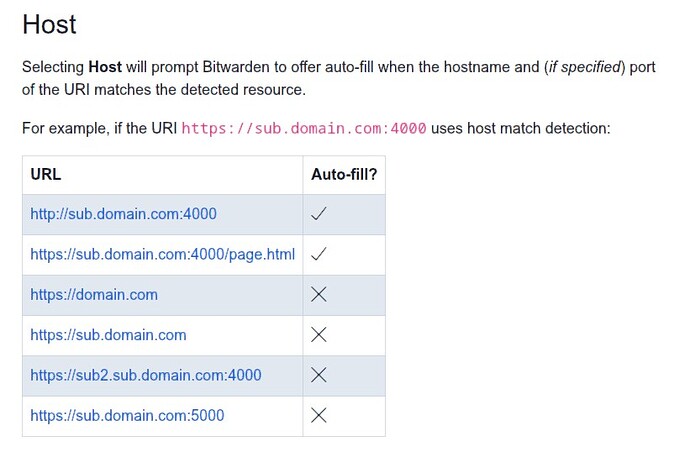Screen dimensions: 690x452
Task: Click the pink inline code URI example
Action: point(304,128)
